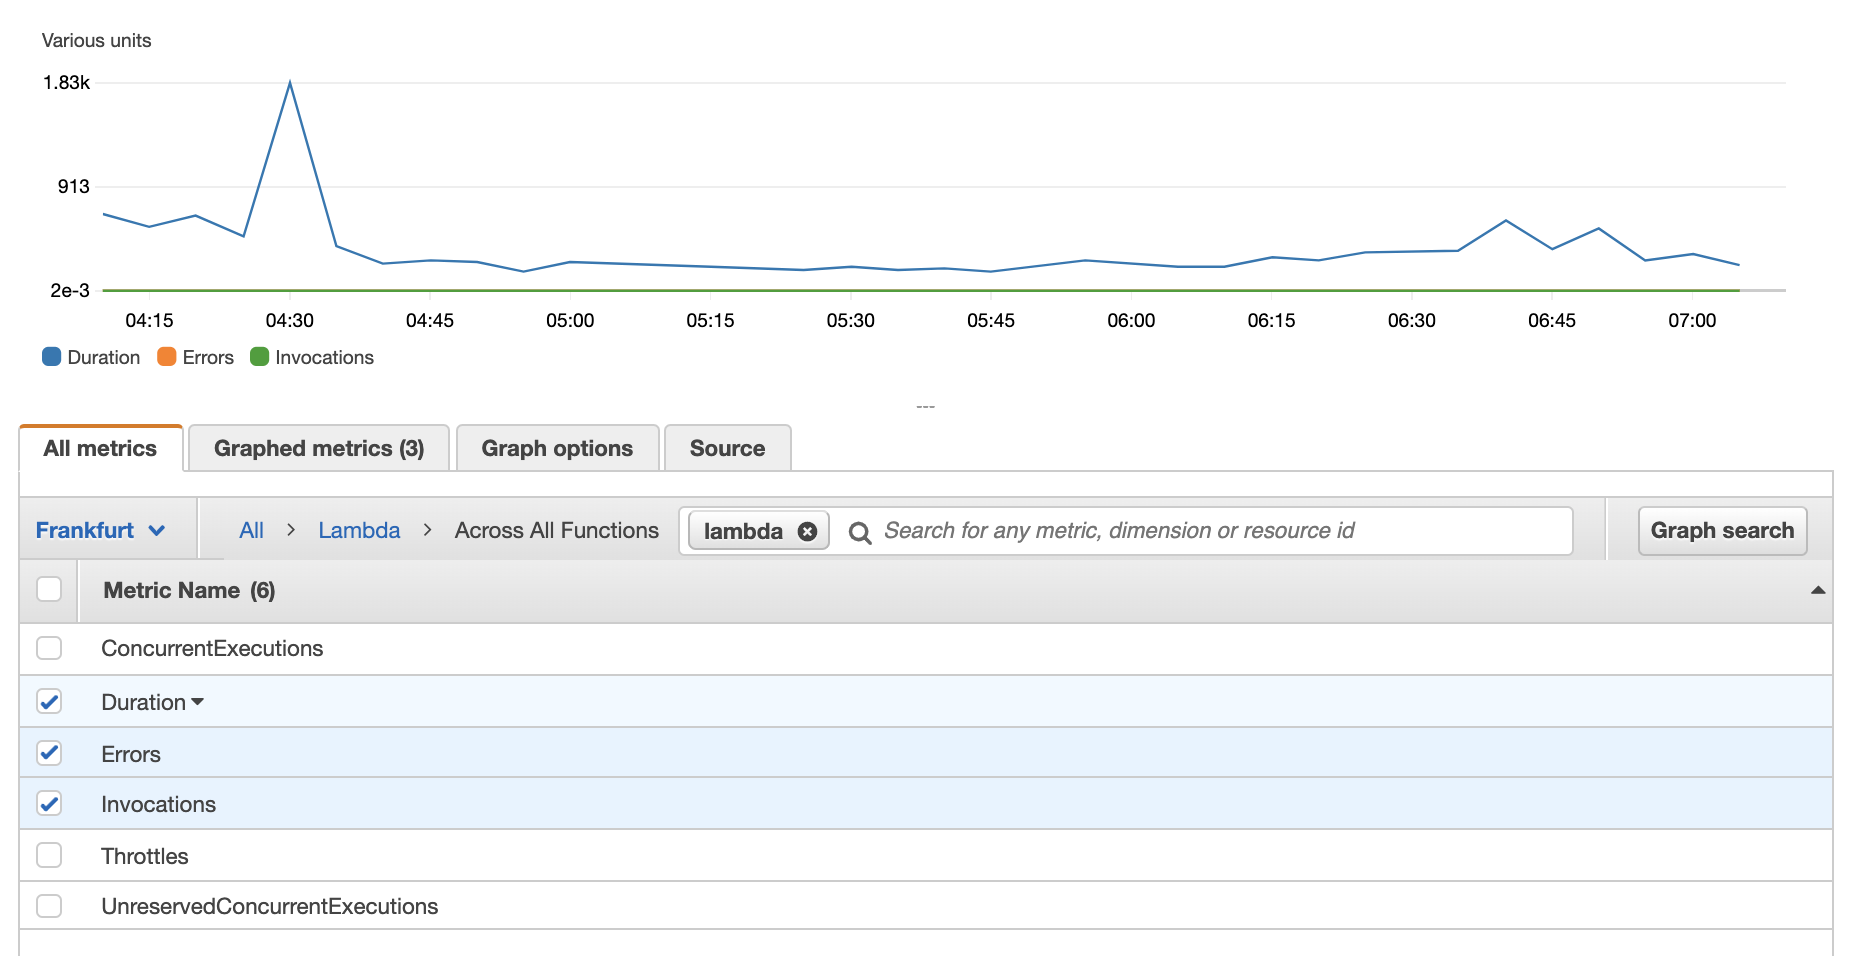The height and width of the screenshot is (956, 1852).
Task: Expand the Duration metric options caret
Action: (x=197, y=702)
